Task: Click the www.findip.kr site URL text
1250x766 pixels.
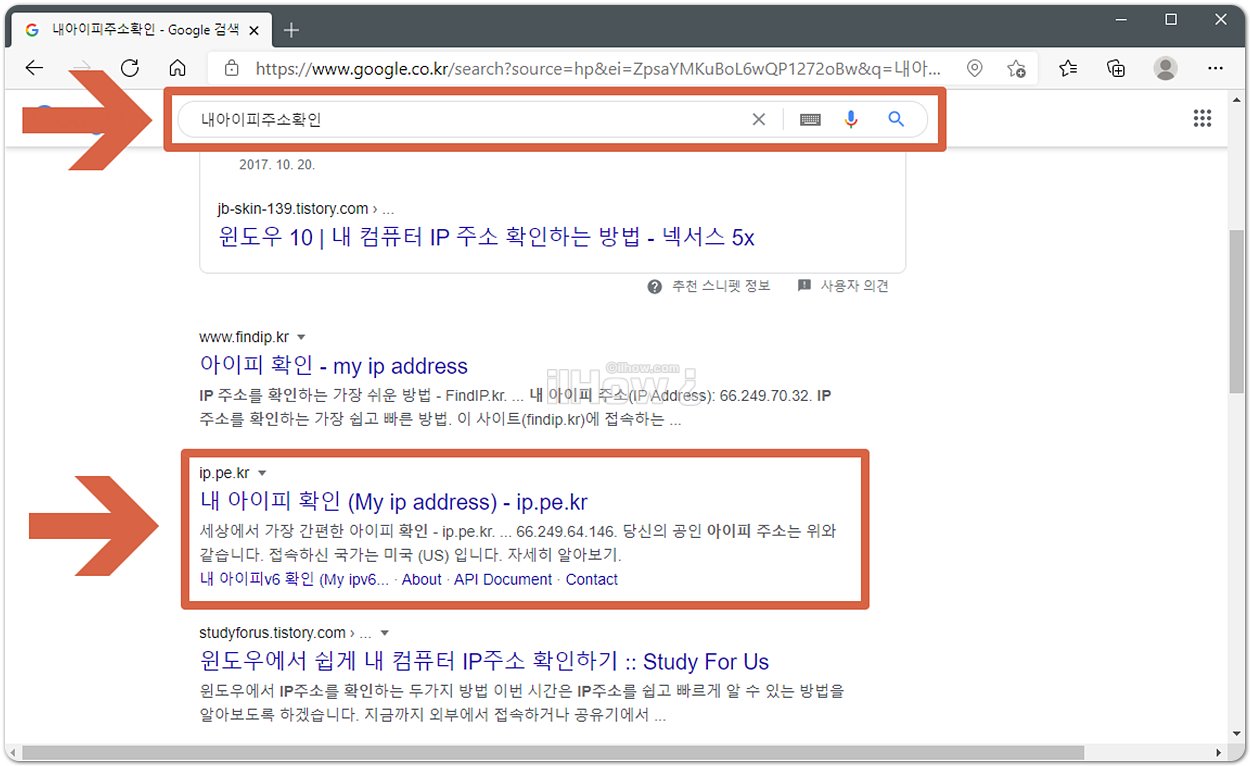Action: coord(244,337)
